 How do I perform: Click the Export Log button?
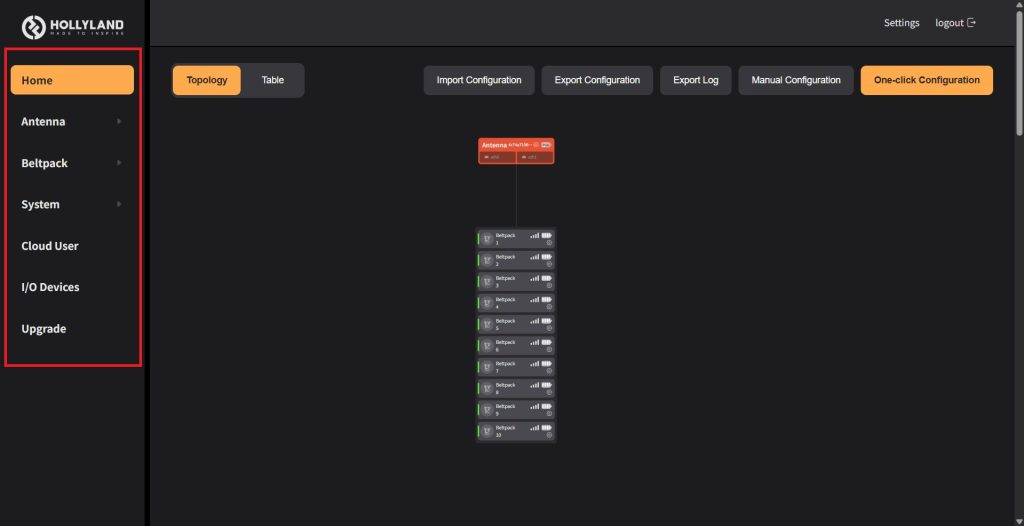pos(695,80)
